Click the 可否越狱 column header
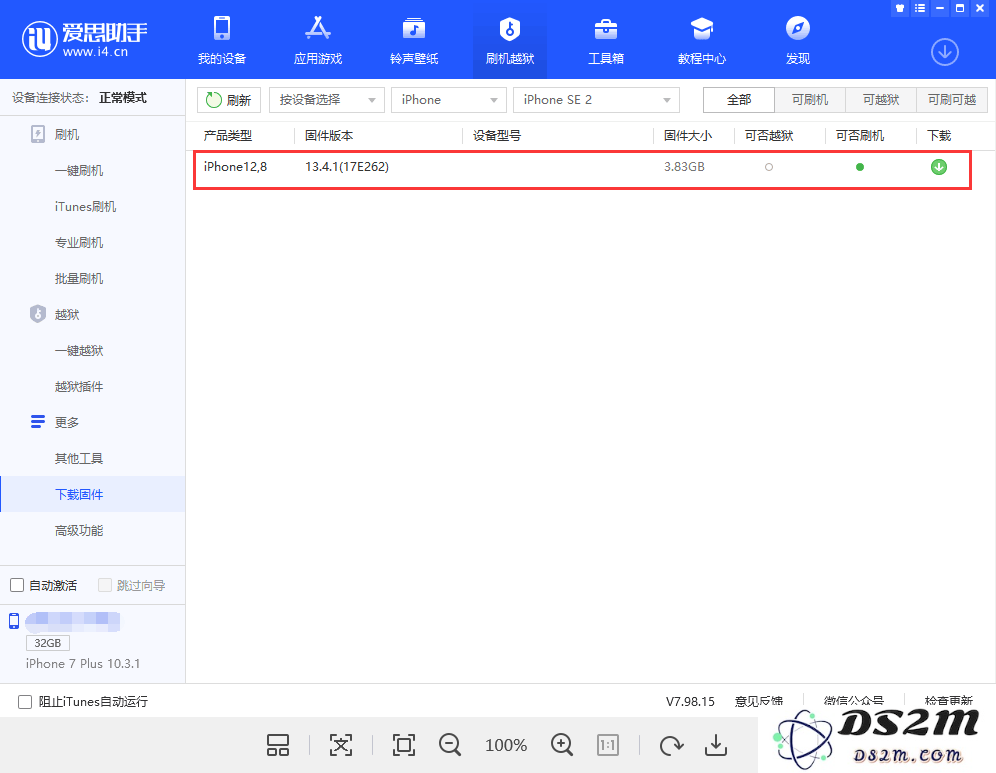996x773 pixels. [x=769, y=135]
